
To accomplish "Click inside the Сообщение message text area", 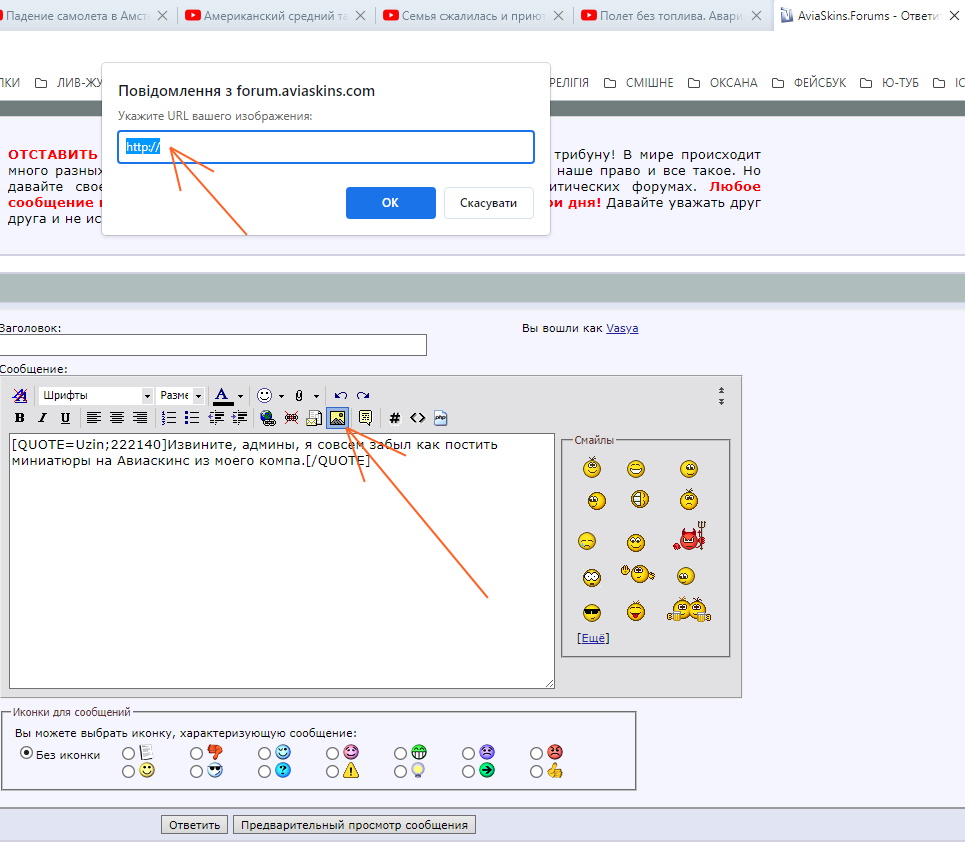I will pyautogui.click(x=282, y=561).
